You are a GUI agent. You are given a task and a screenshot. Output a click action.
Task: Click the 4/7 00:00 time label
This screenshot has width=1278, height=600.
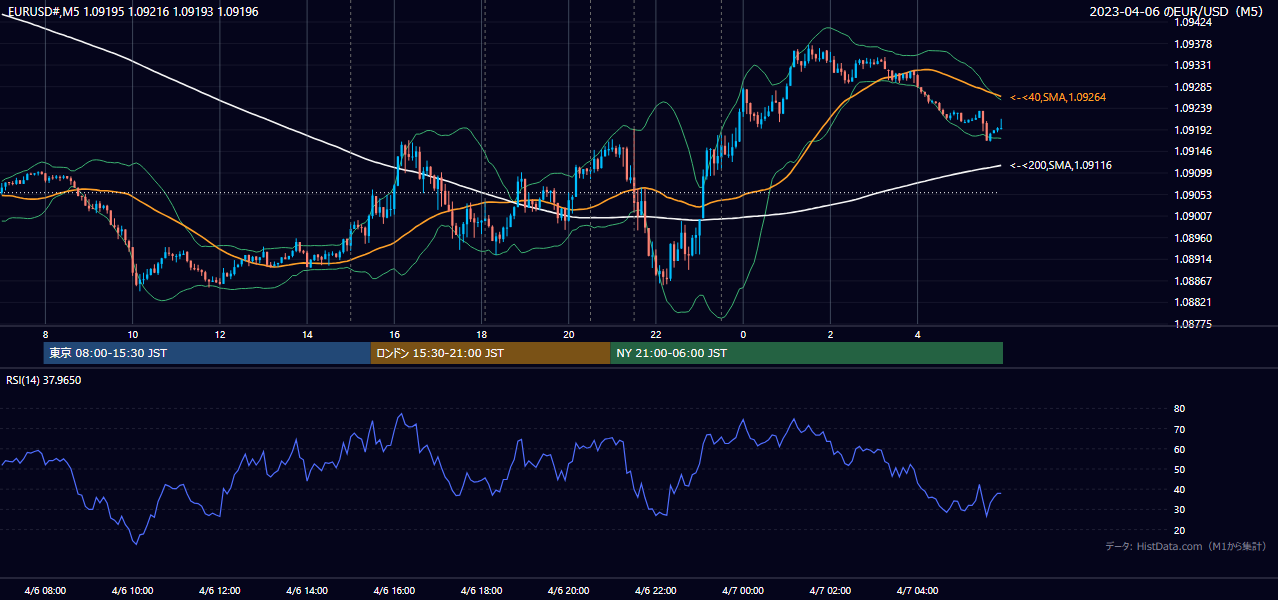click(x=743, y=590)
